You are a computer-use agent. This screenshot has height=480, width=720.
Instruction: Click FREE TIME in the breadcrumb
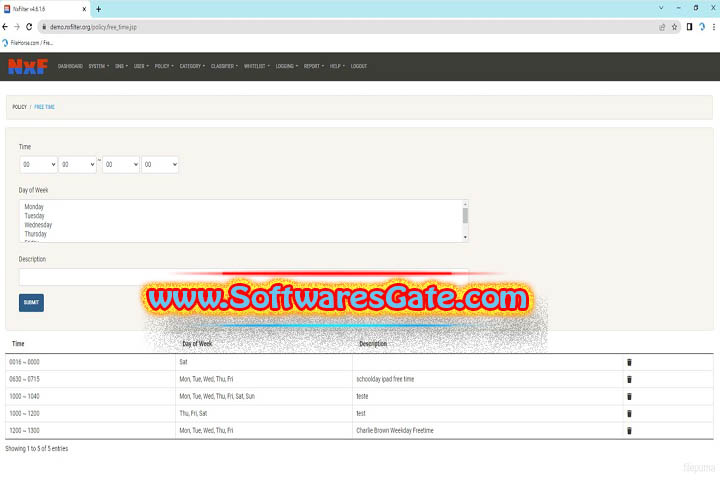tap(44, 107)
